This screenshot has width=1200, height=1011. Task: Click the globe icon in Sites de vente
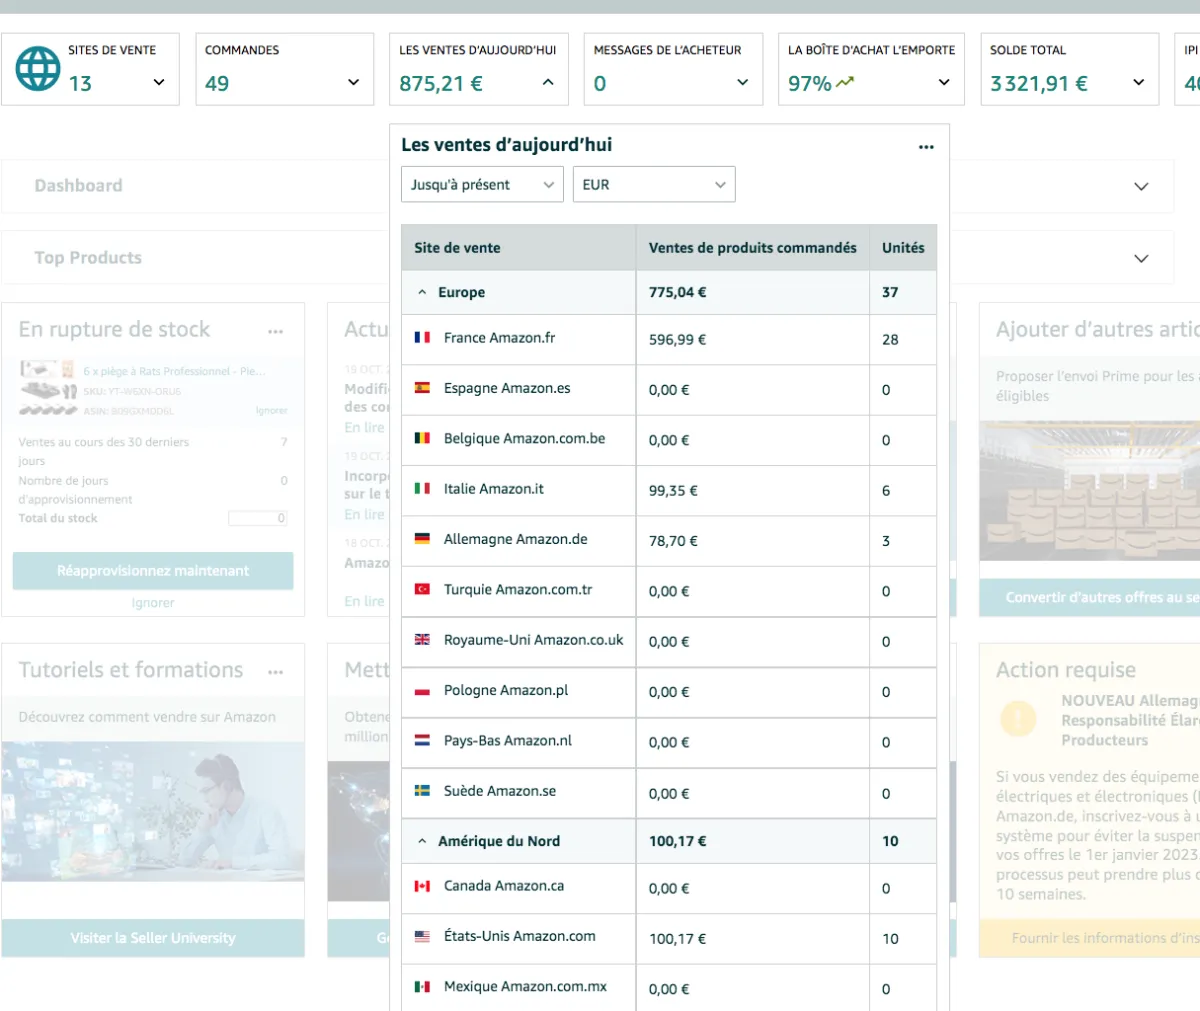pos(38,68)
